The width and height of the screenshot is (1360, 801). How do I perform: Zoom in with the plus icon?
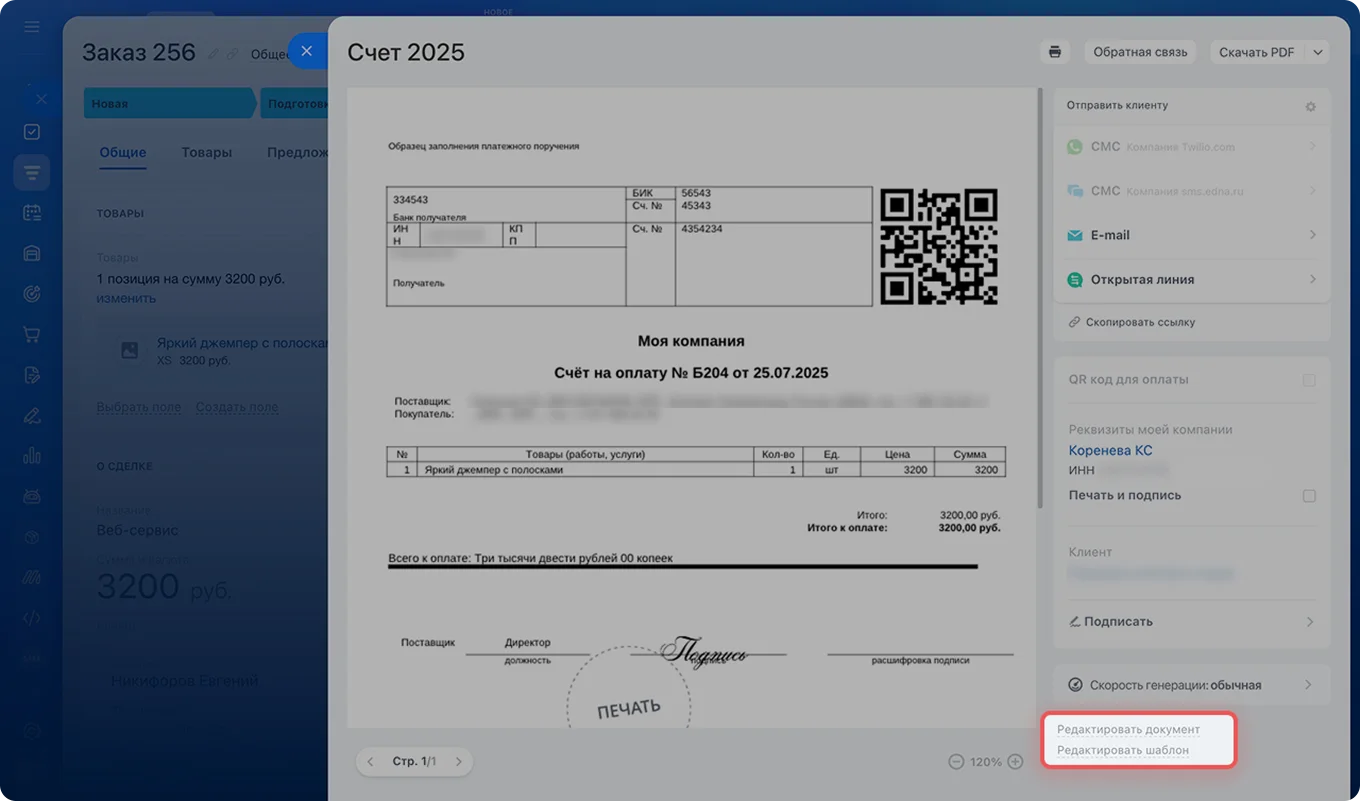[1015, 762]
